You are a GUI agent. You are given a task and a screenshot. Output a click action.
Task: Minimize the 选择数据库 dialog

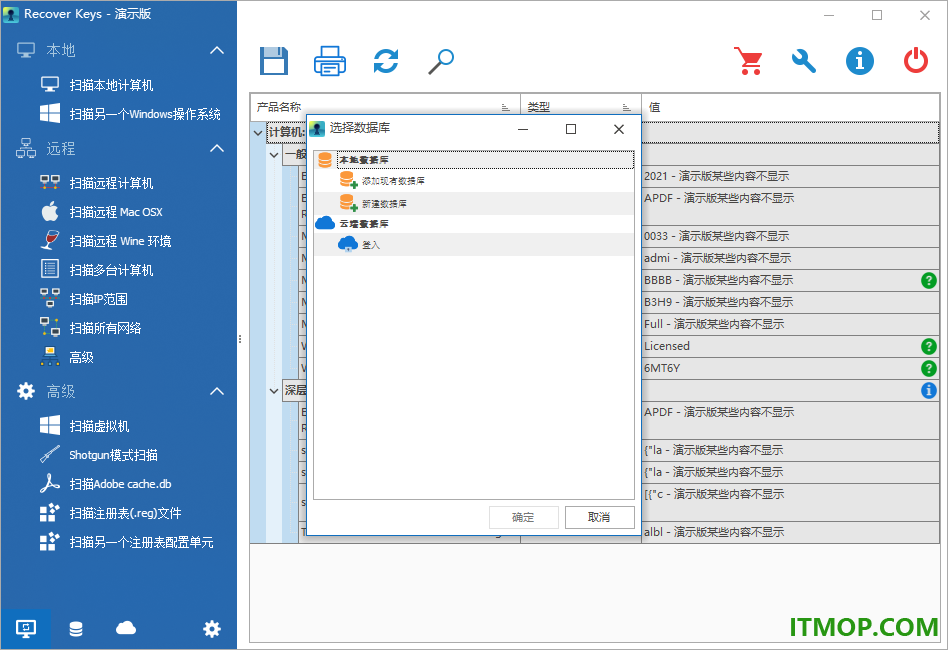(523, 129)
